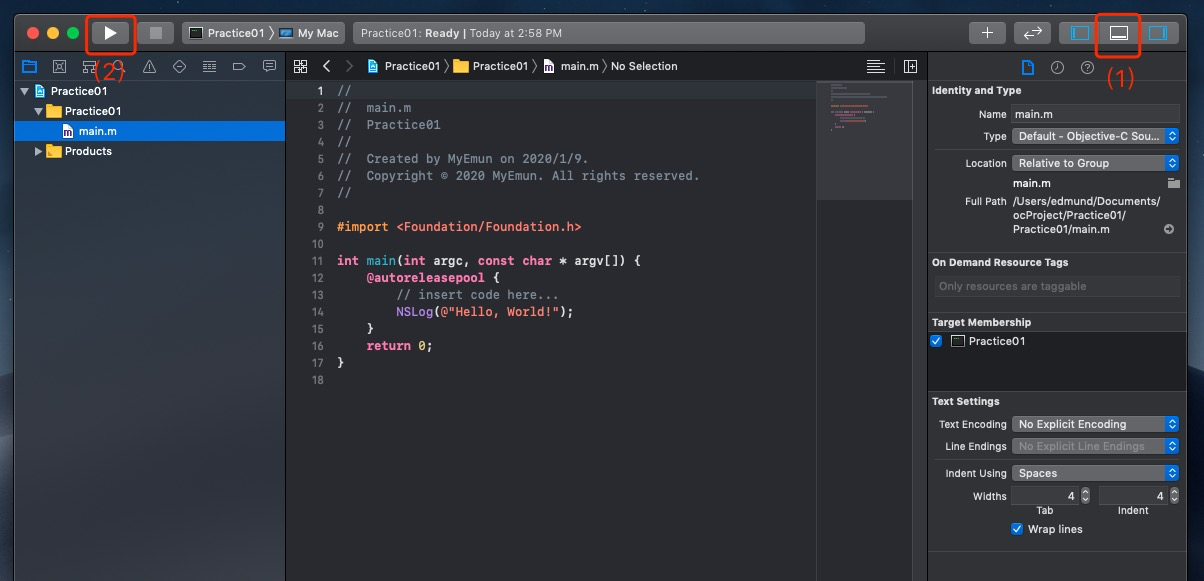Reveal full path in Finder arrow icon
This screenshot has height=581, width=1204.
[x=1169, y=229]
